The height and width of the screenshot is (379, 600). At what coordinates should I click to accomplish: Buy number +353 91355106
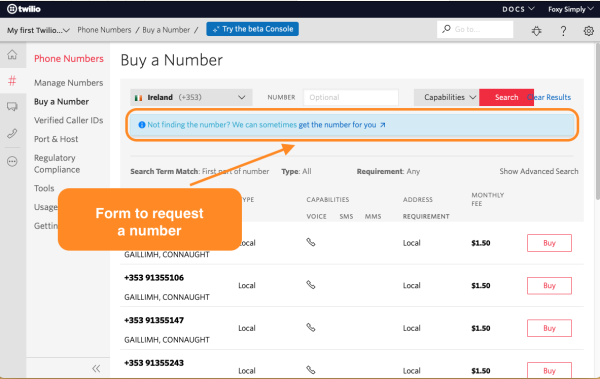tap(549, 286)
